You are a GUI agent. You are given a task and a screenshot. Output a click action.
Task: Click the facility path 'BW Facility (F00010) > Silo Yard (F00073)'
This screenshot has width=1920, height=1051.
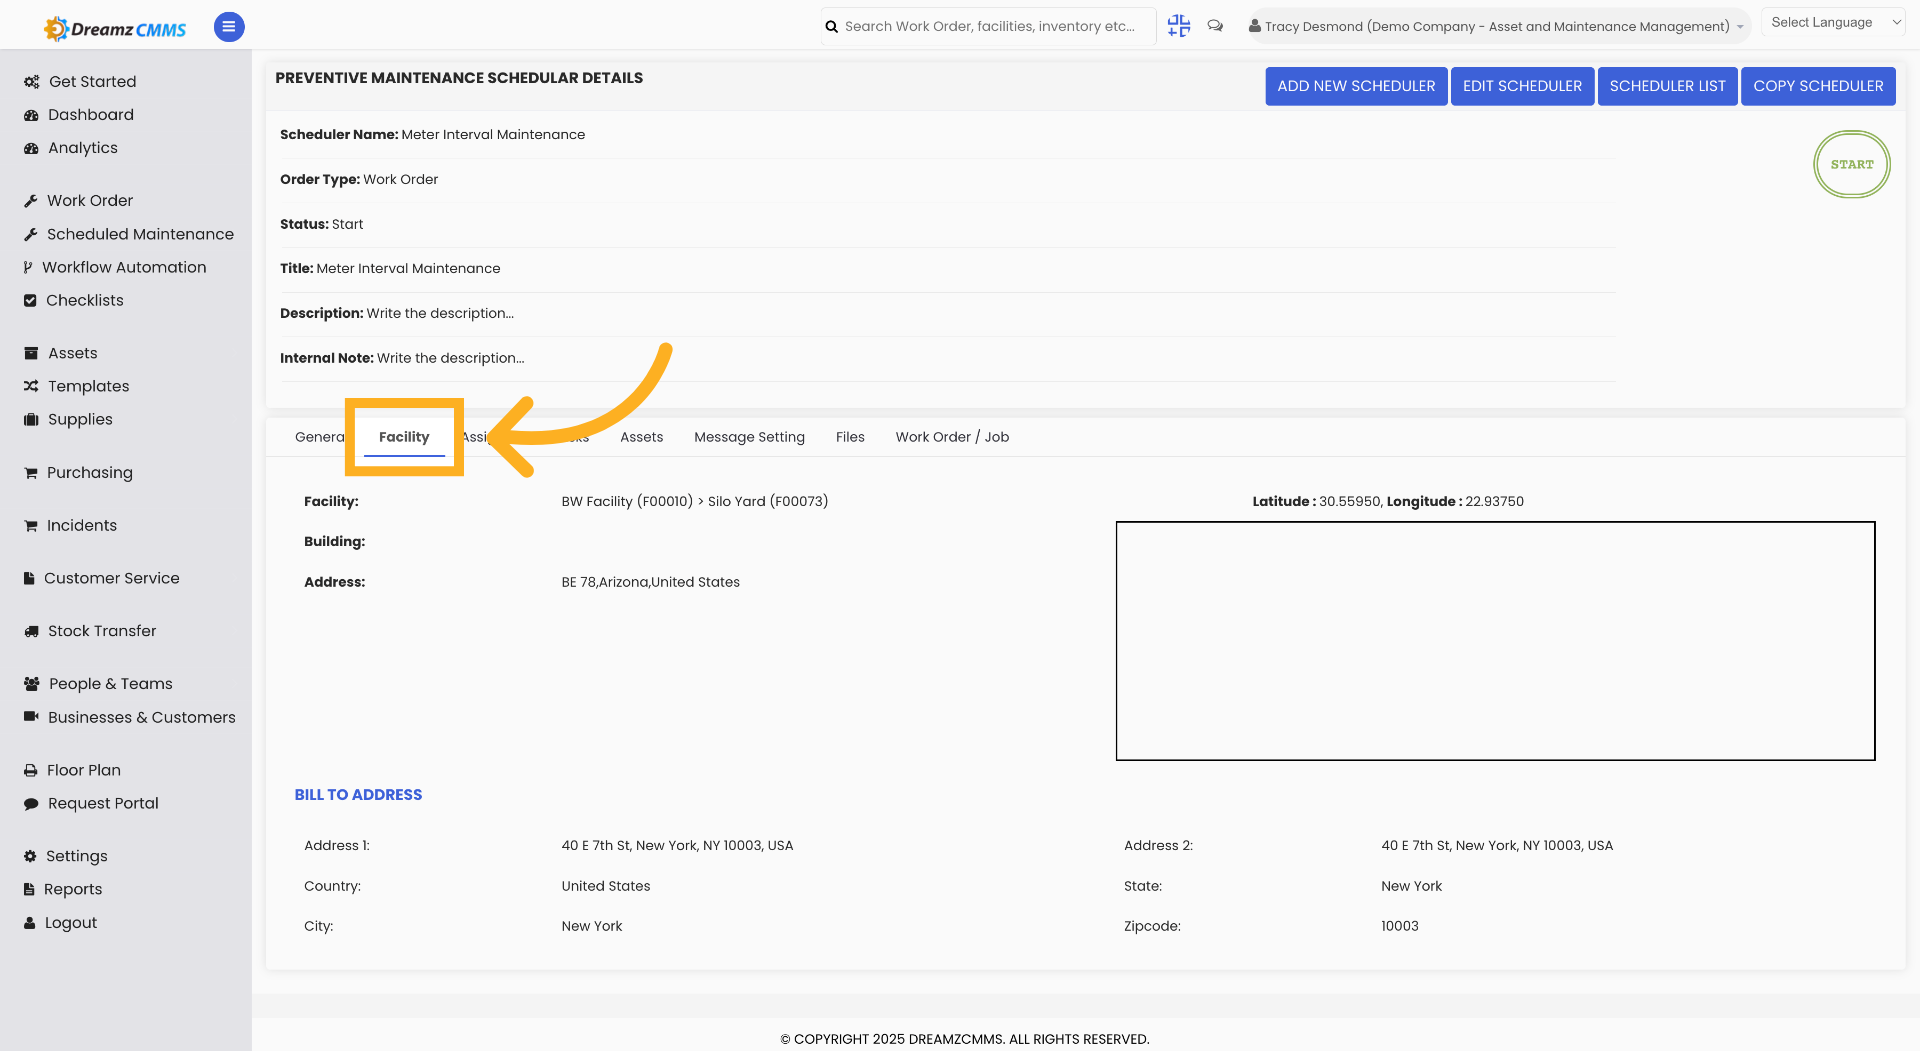pyautogui.click(x=695, y=502)
